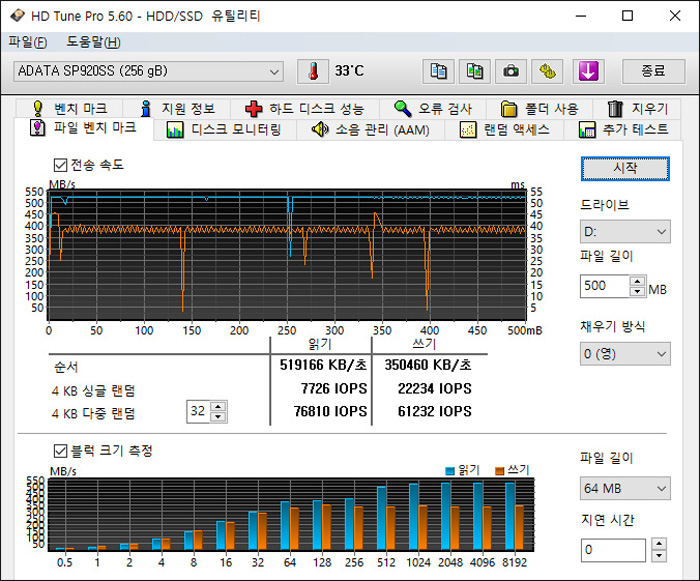Click the copy screenshot to clipboard icon

(474, 72)
